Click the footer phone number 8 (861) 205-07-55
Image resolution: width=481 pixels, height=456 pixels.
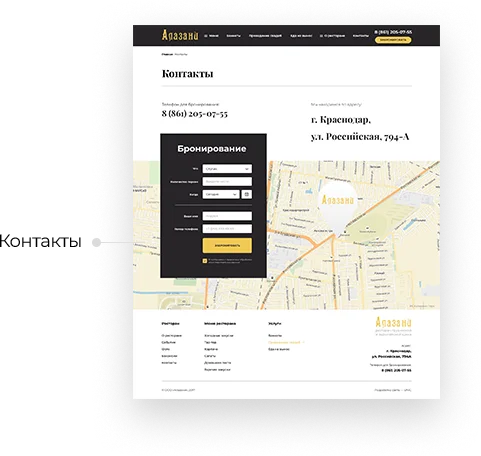[x=396, y=370]
